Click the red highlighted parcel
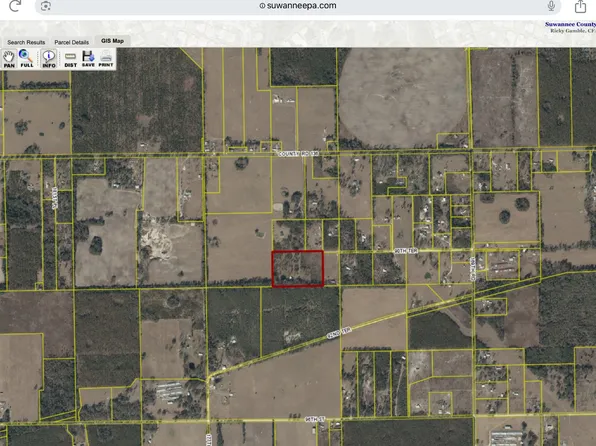596x446 pixels. tap(298, 268)
